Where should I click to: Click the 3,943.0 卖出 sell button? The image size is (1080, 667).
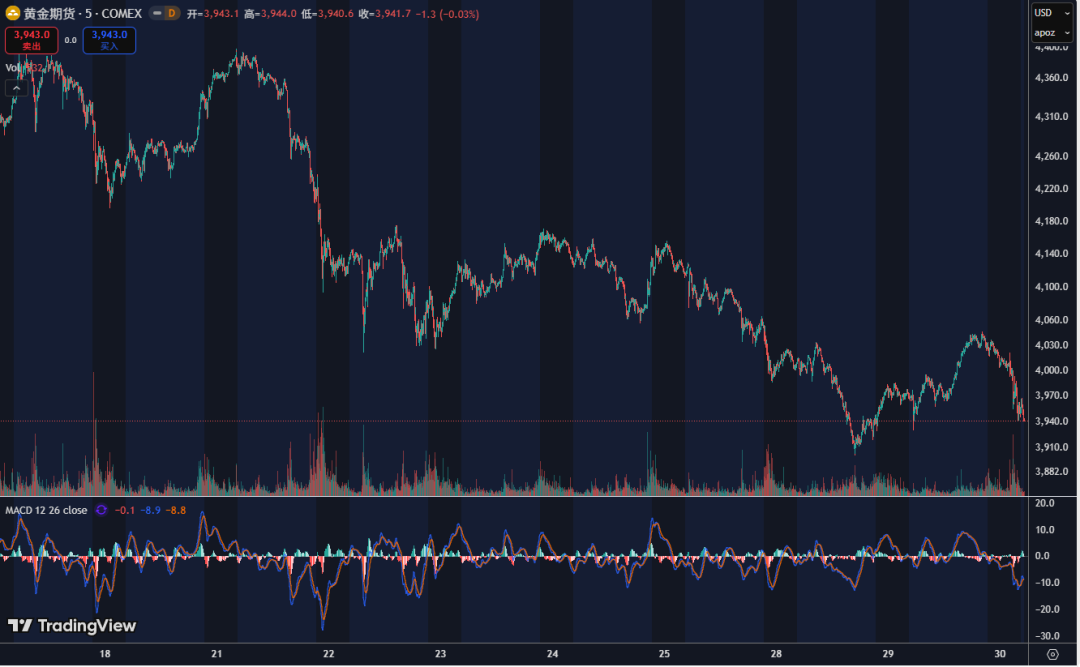(32, 40)
